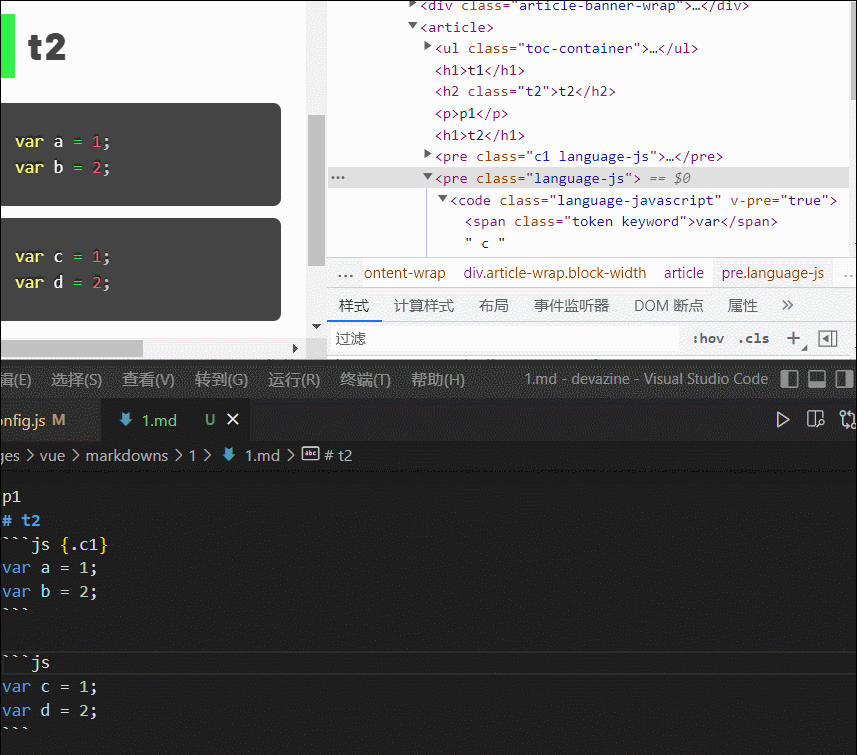The image size is (857, 755).
Task: Select the h2 class t2 DOM node
Action: pyautogui.click(x=525, y=91)
